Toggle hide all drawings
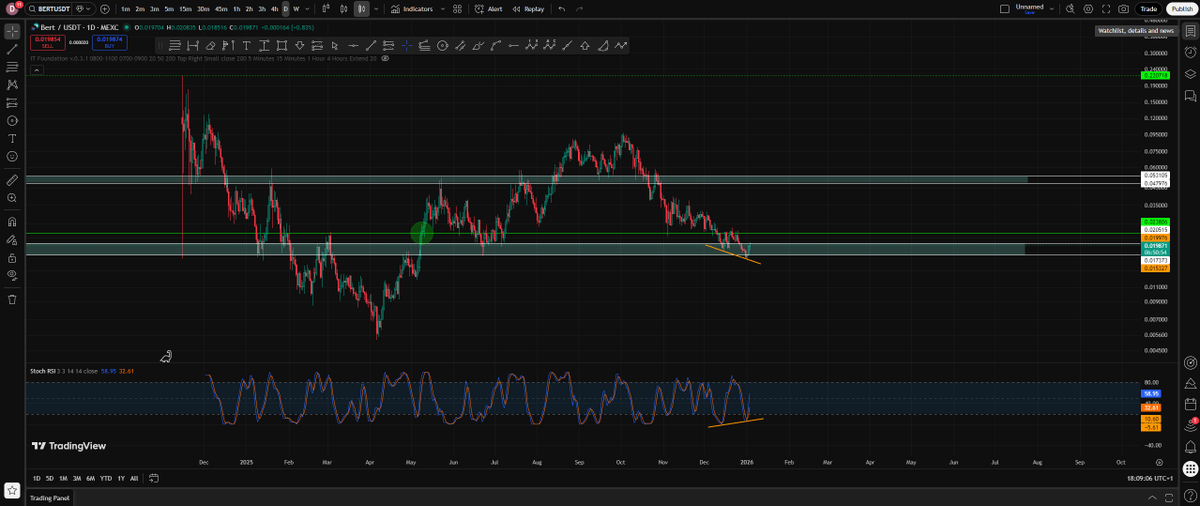1200x506 pixels. coord(12,275)
